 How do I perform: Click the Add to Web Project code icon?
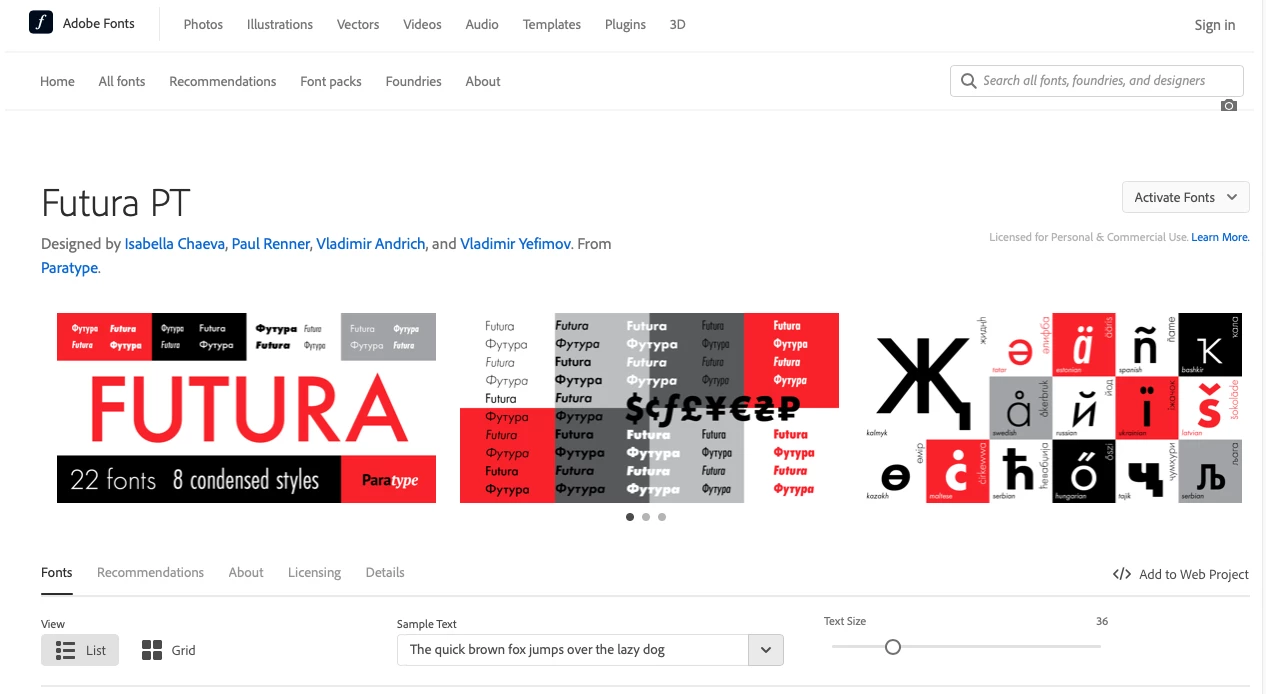(x=1122, y=574)
